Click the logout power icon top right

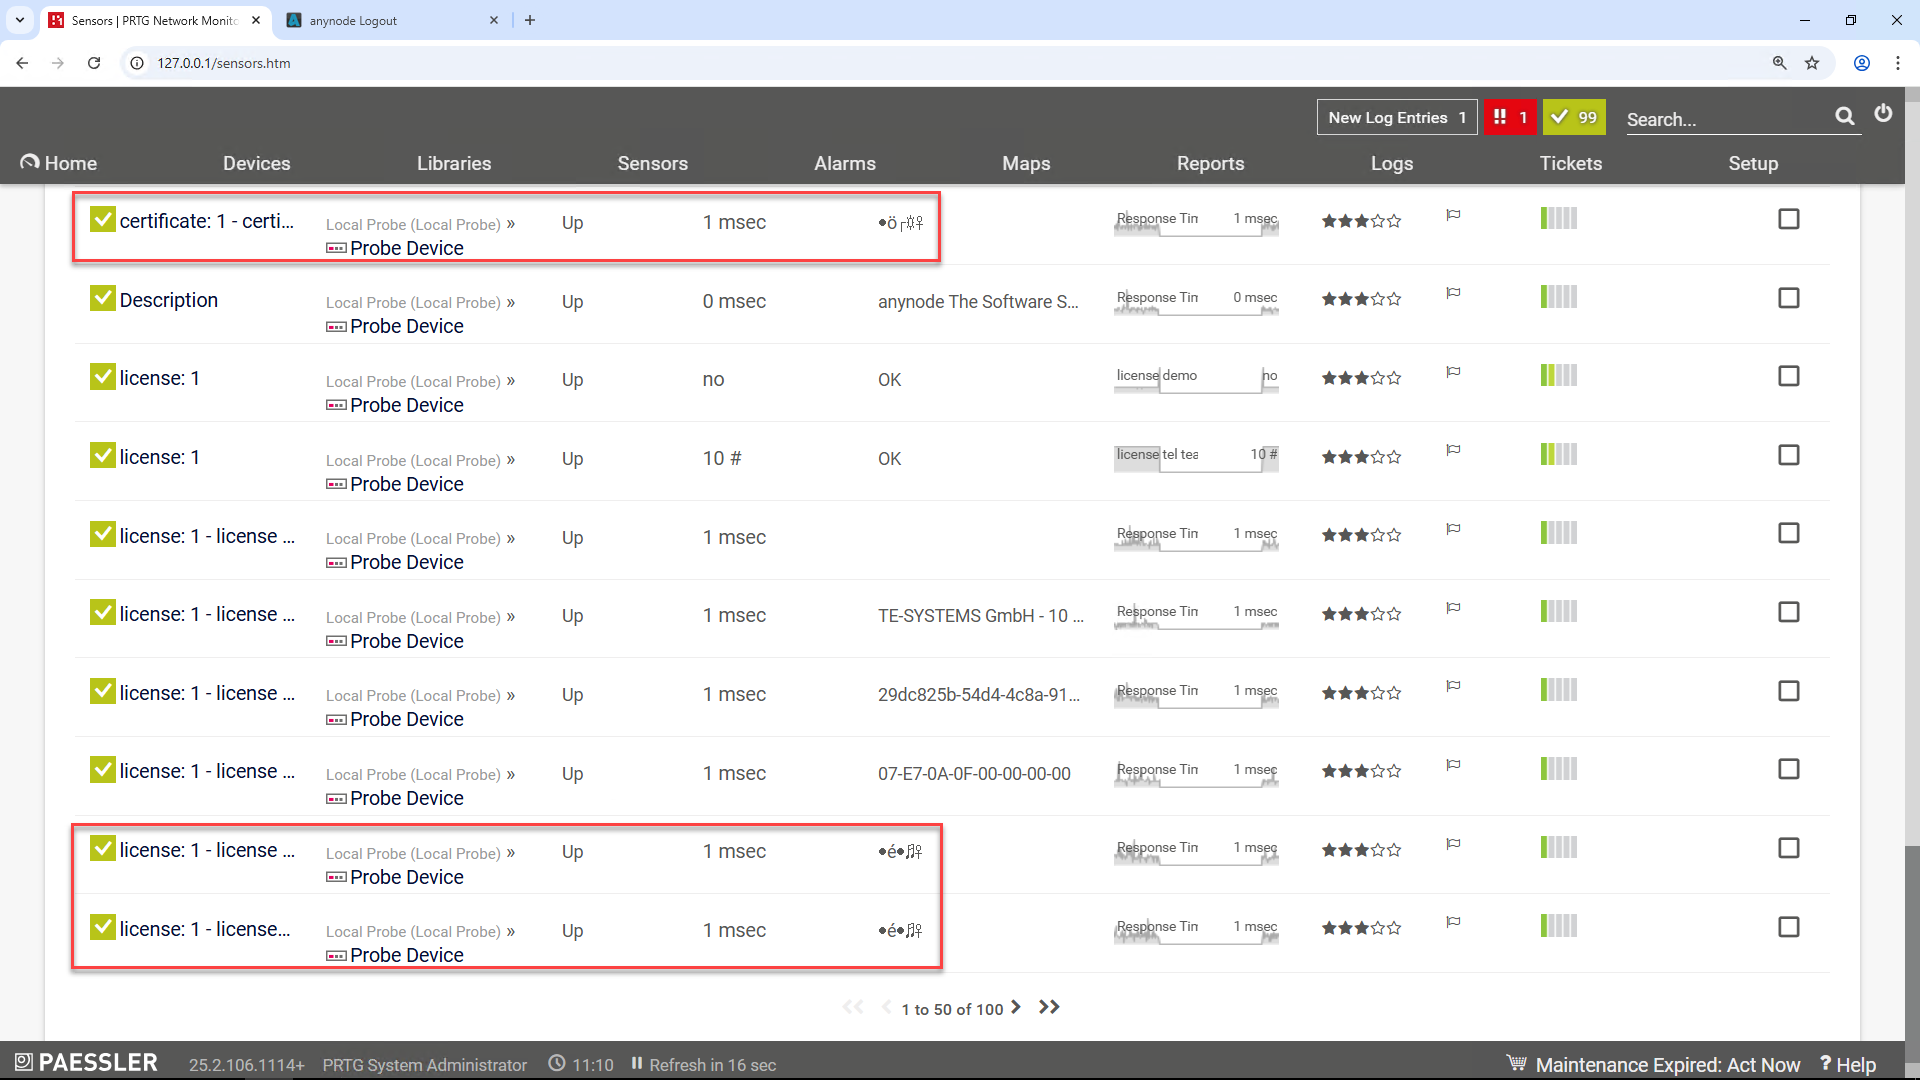tap(1884, 113)
